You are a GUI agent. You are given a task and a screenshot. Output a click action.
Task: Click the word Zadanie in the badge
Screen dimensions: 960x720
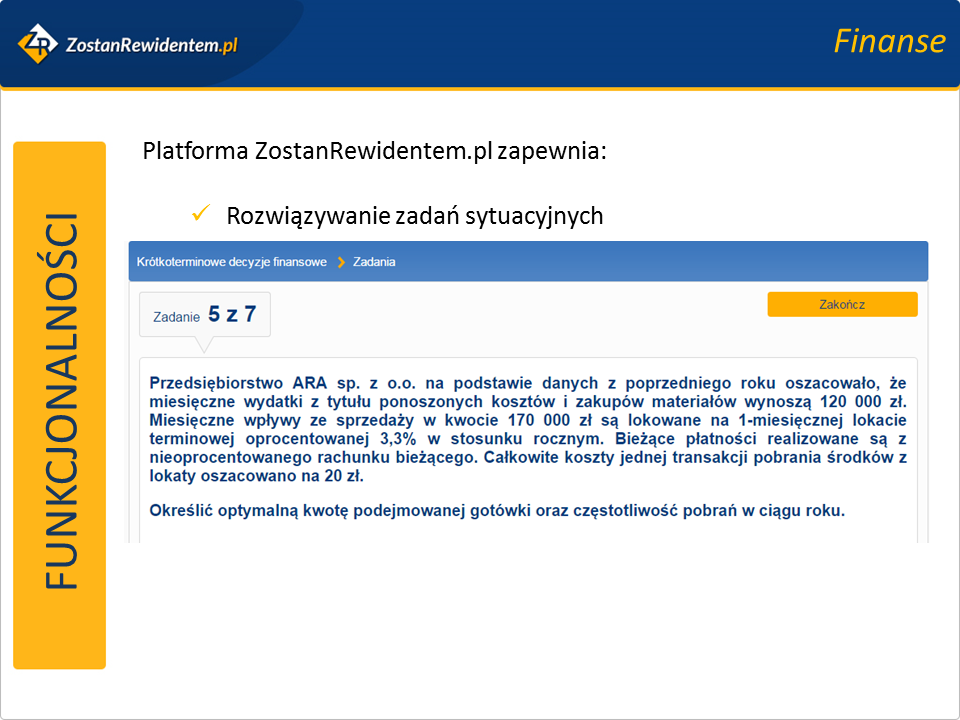pyautogui.click(x=176, y=317)
